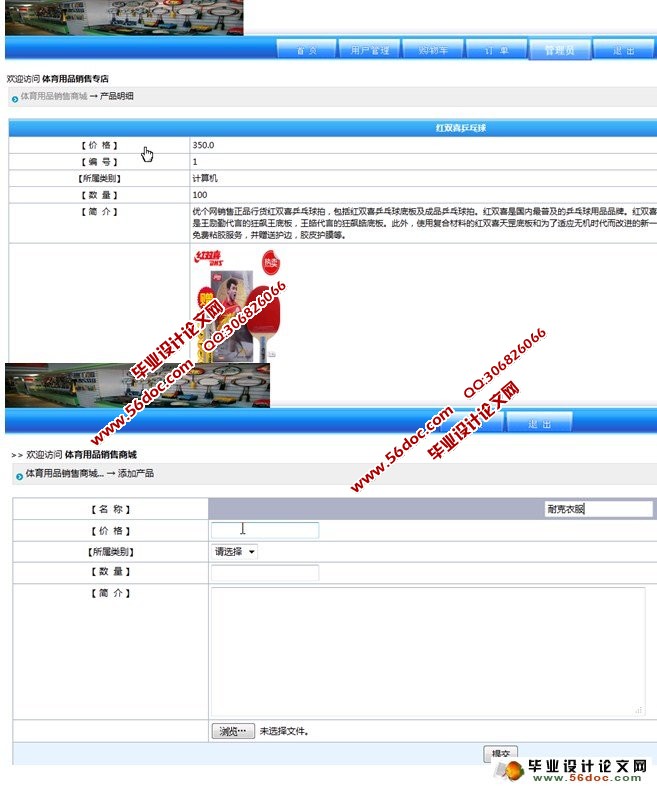657x788 pixels.
Task: Click the 未选择文件 file status text
Action: 284,731
